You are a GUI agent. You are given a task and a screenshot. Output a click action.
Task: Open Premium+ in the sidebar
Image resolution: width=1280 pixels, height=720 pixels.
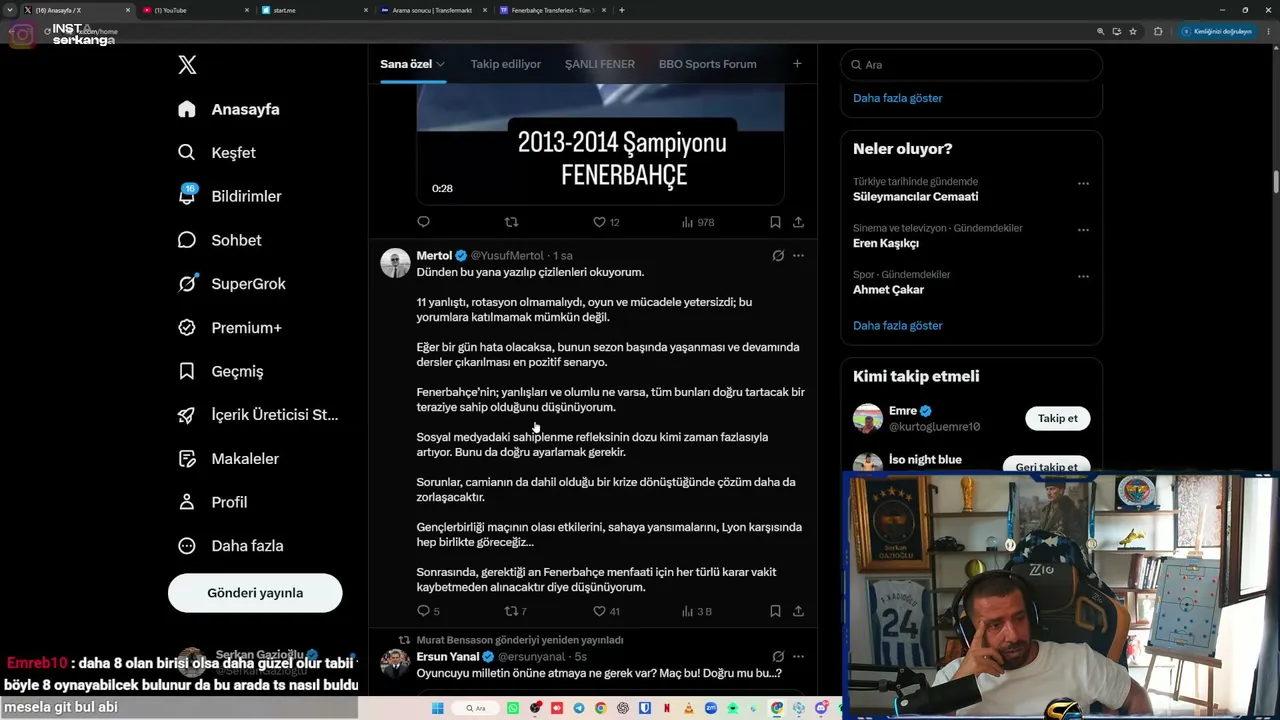point(229,328)
